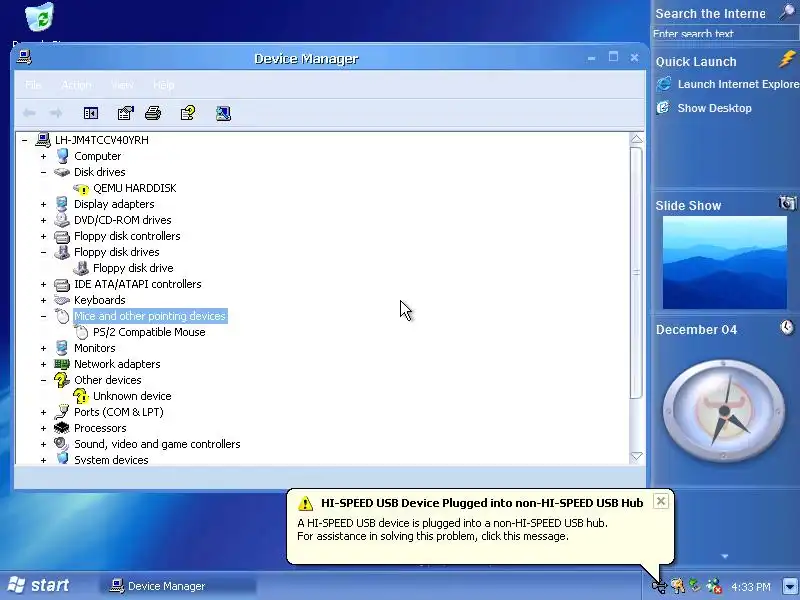
Task: Expand the IDE ATA/ATAPI controllers category
Action: click(x=43, y=284)
